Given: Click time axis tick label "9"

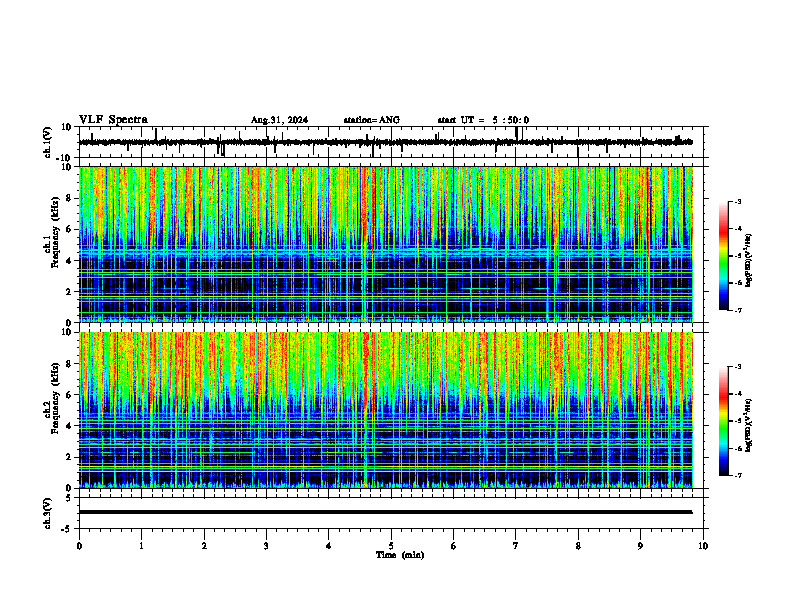Looking at the screenshot, I should [640, 546].
